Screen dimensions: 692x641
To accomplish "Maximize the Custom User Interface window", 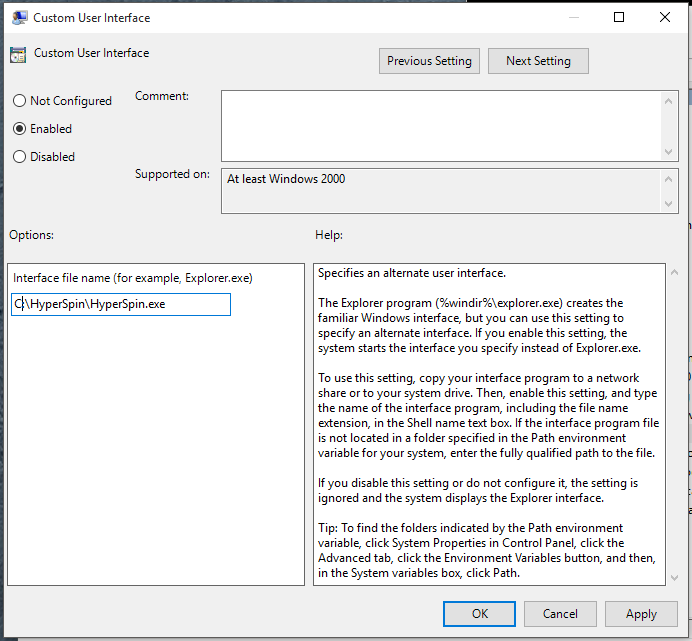I will tap(619, 17).
